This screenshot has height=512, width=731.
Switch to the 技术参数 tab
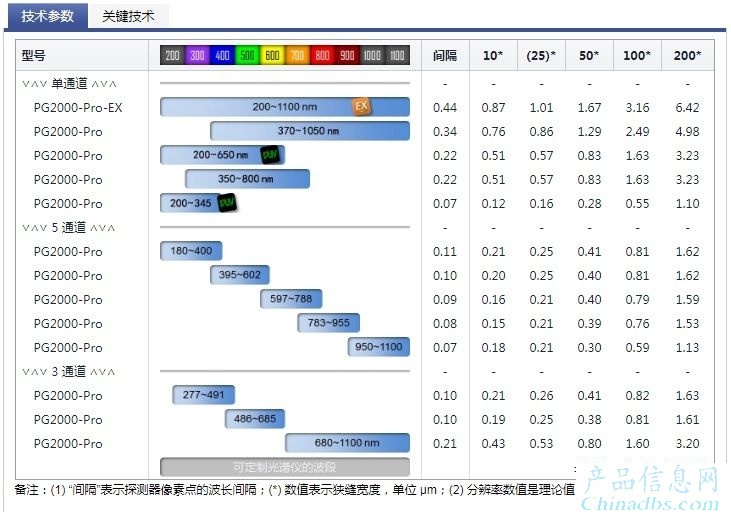coord(47,16)
